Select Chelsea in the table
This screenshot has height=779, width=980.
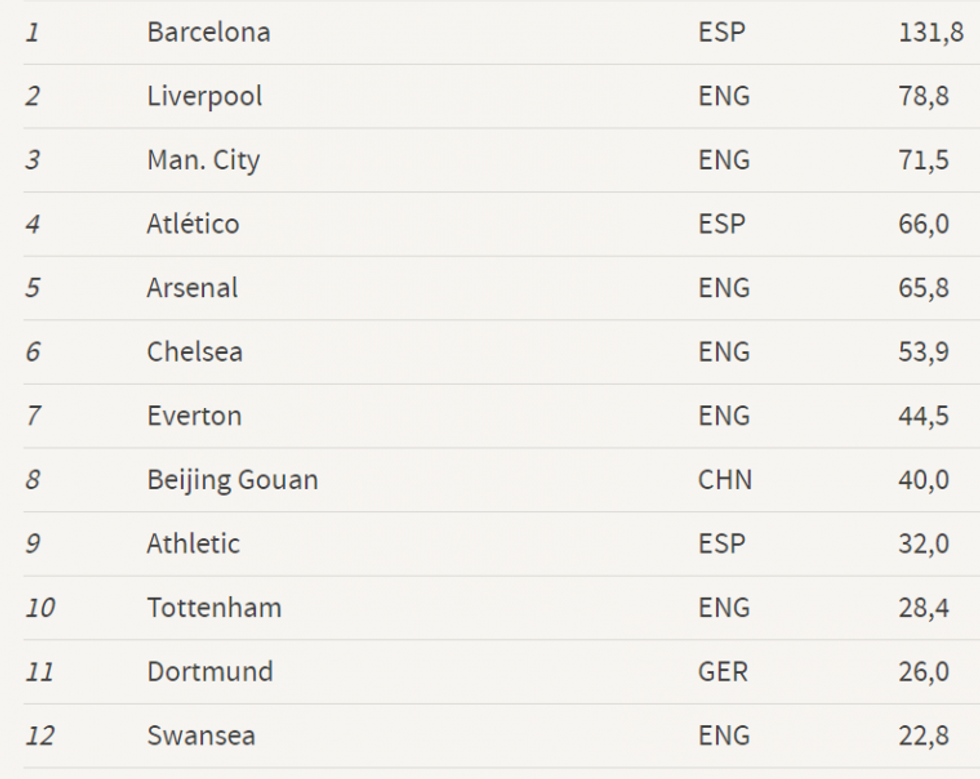tap(194, 352)
